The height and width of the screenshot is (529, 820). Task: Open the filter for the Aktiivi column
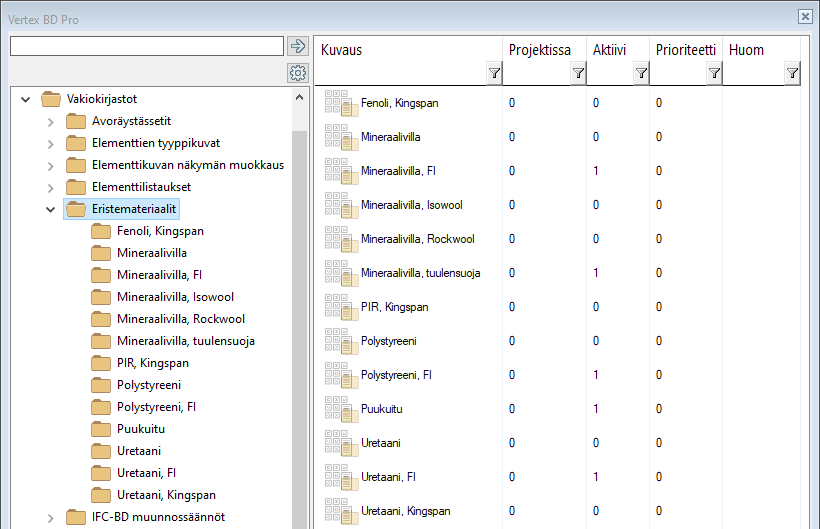641,73
